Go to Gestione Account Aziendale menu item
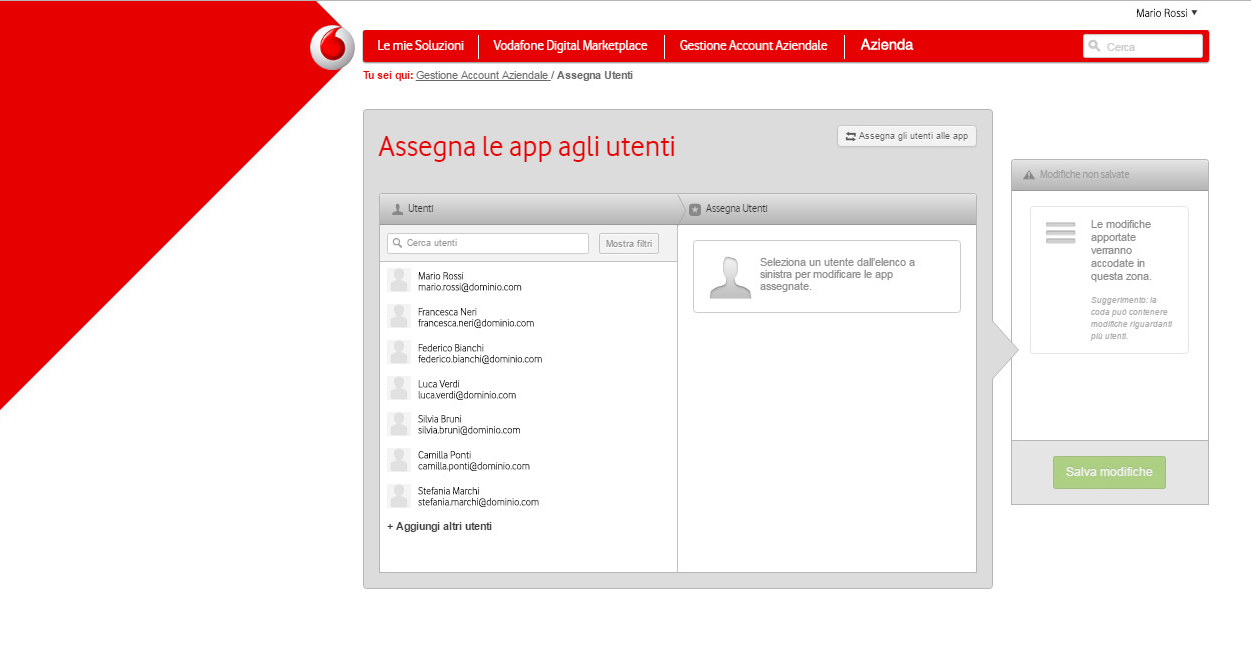The image size is (1251, 649). 753,46
